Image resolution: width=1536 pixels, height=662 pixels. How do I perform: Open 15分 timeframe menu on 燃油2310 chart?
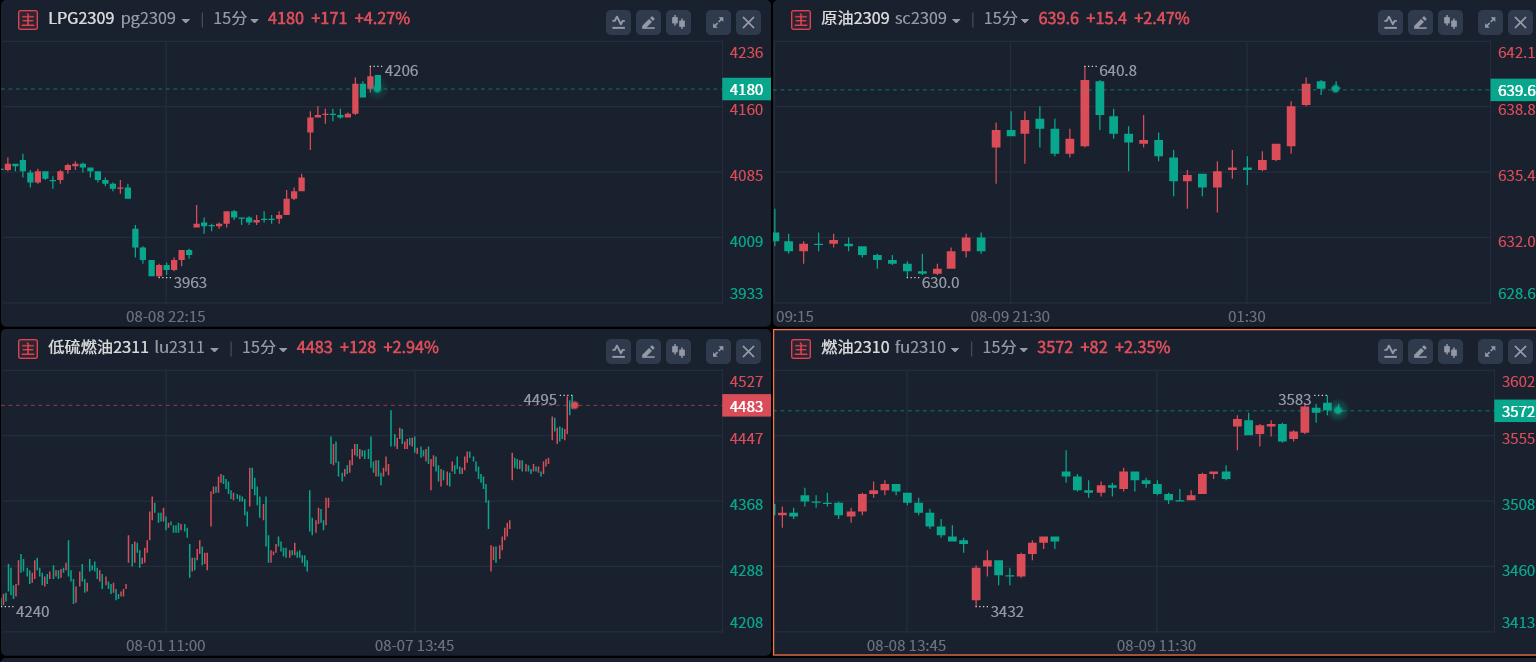1005,348
